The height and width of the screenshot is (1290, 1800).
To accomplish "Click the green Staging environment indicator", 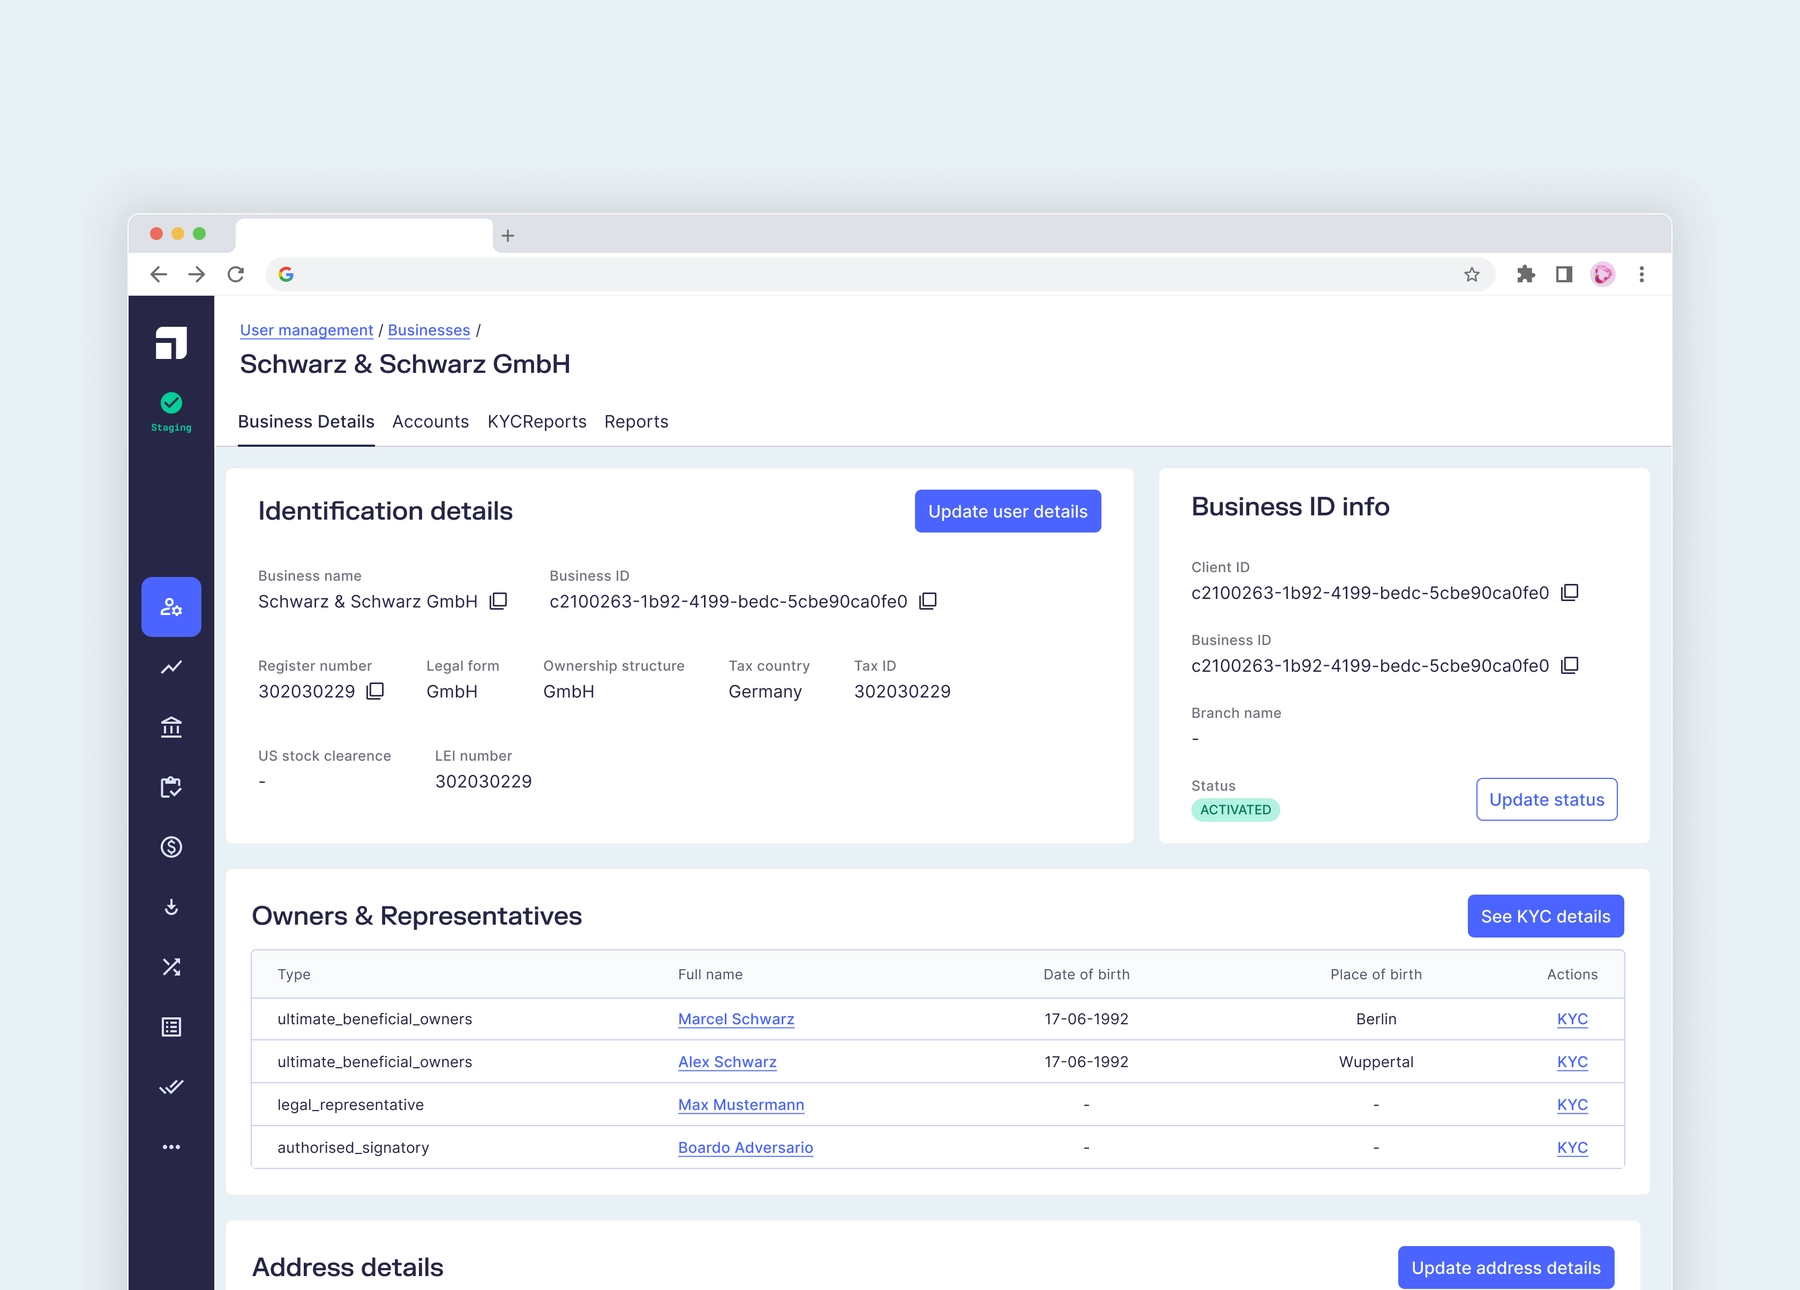I will [171, 412].
